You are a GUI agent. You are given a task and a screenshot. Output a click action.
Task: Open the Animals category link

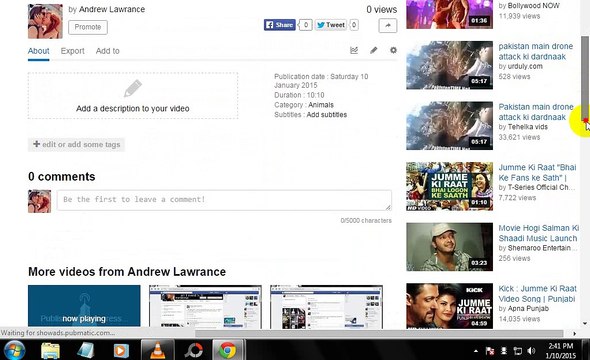321,105
